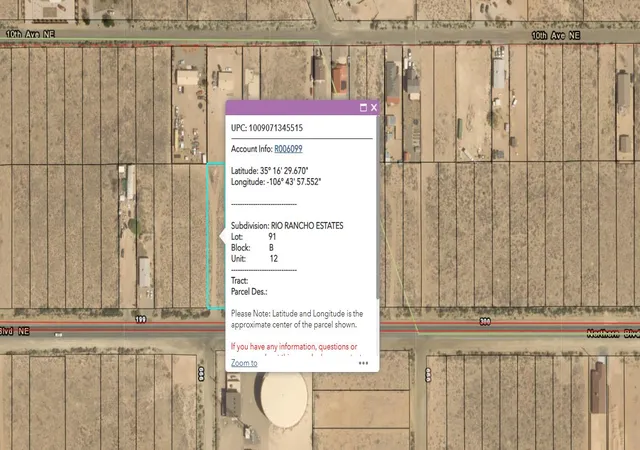Click the Block: B row
This screenshot has width=640, height=450.
(x=252, y=248)
